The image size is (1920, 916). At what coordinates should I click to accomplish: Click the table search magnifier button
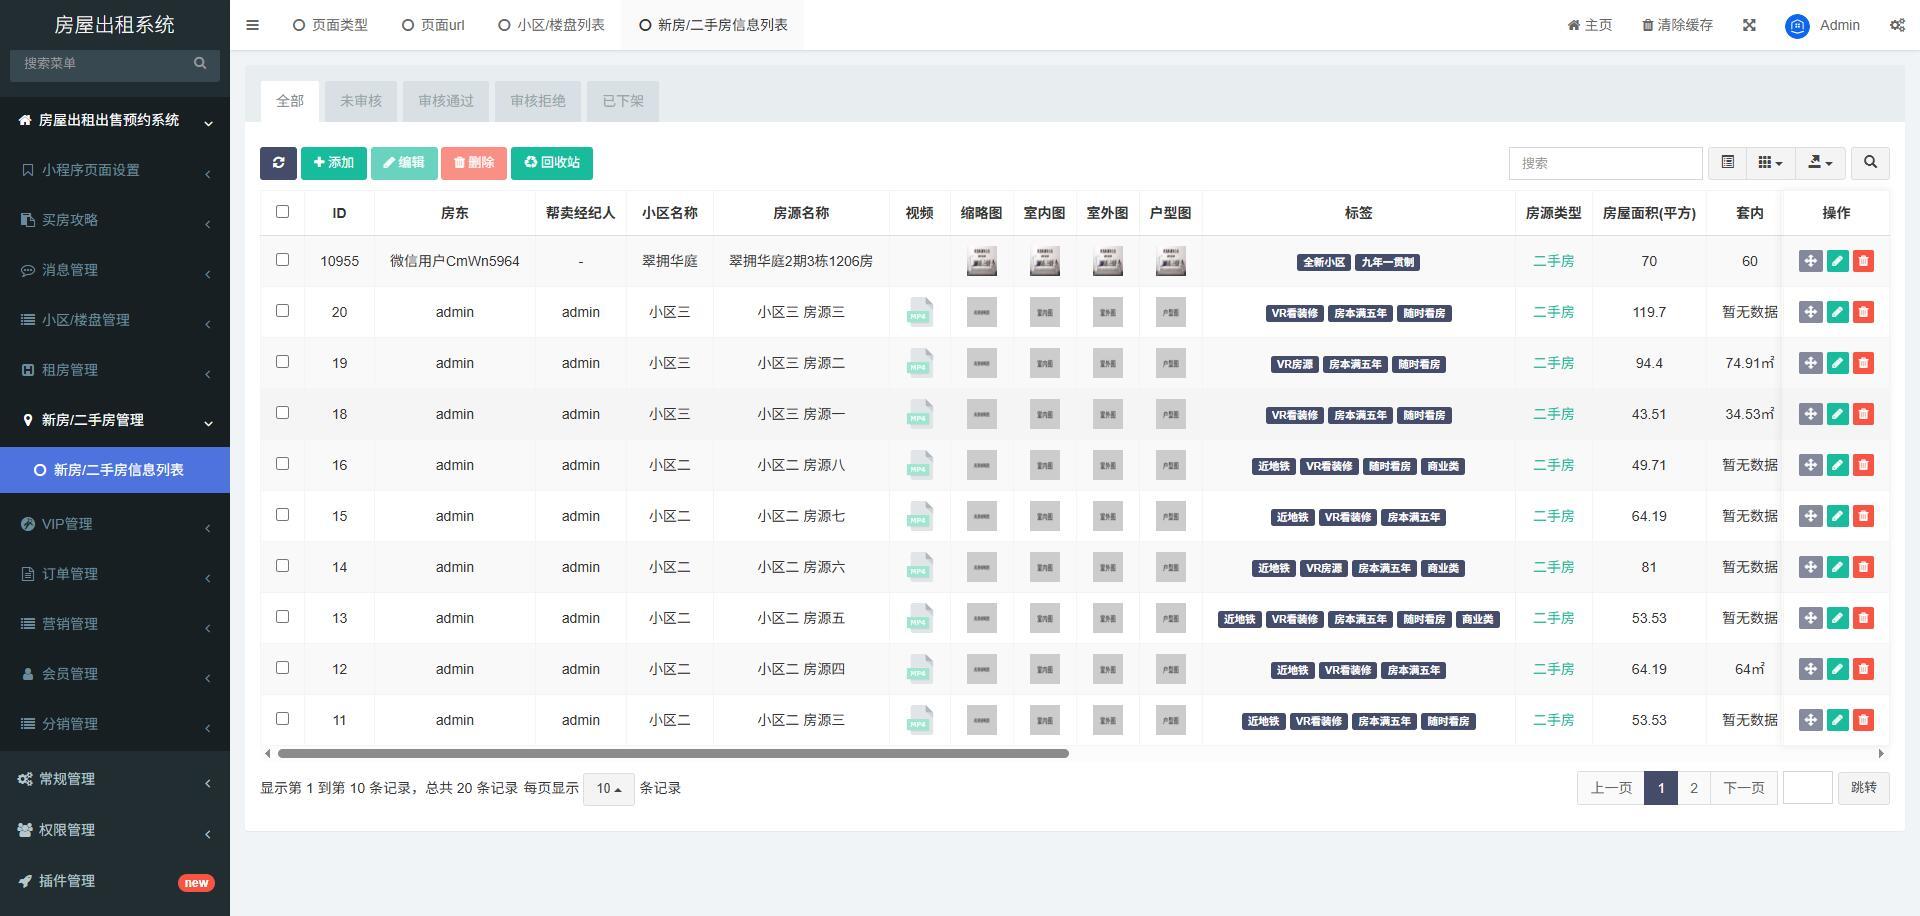point(1870,162)
